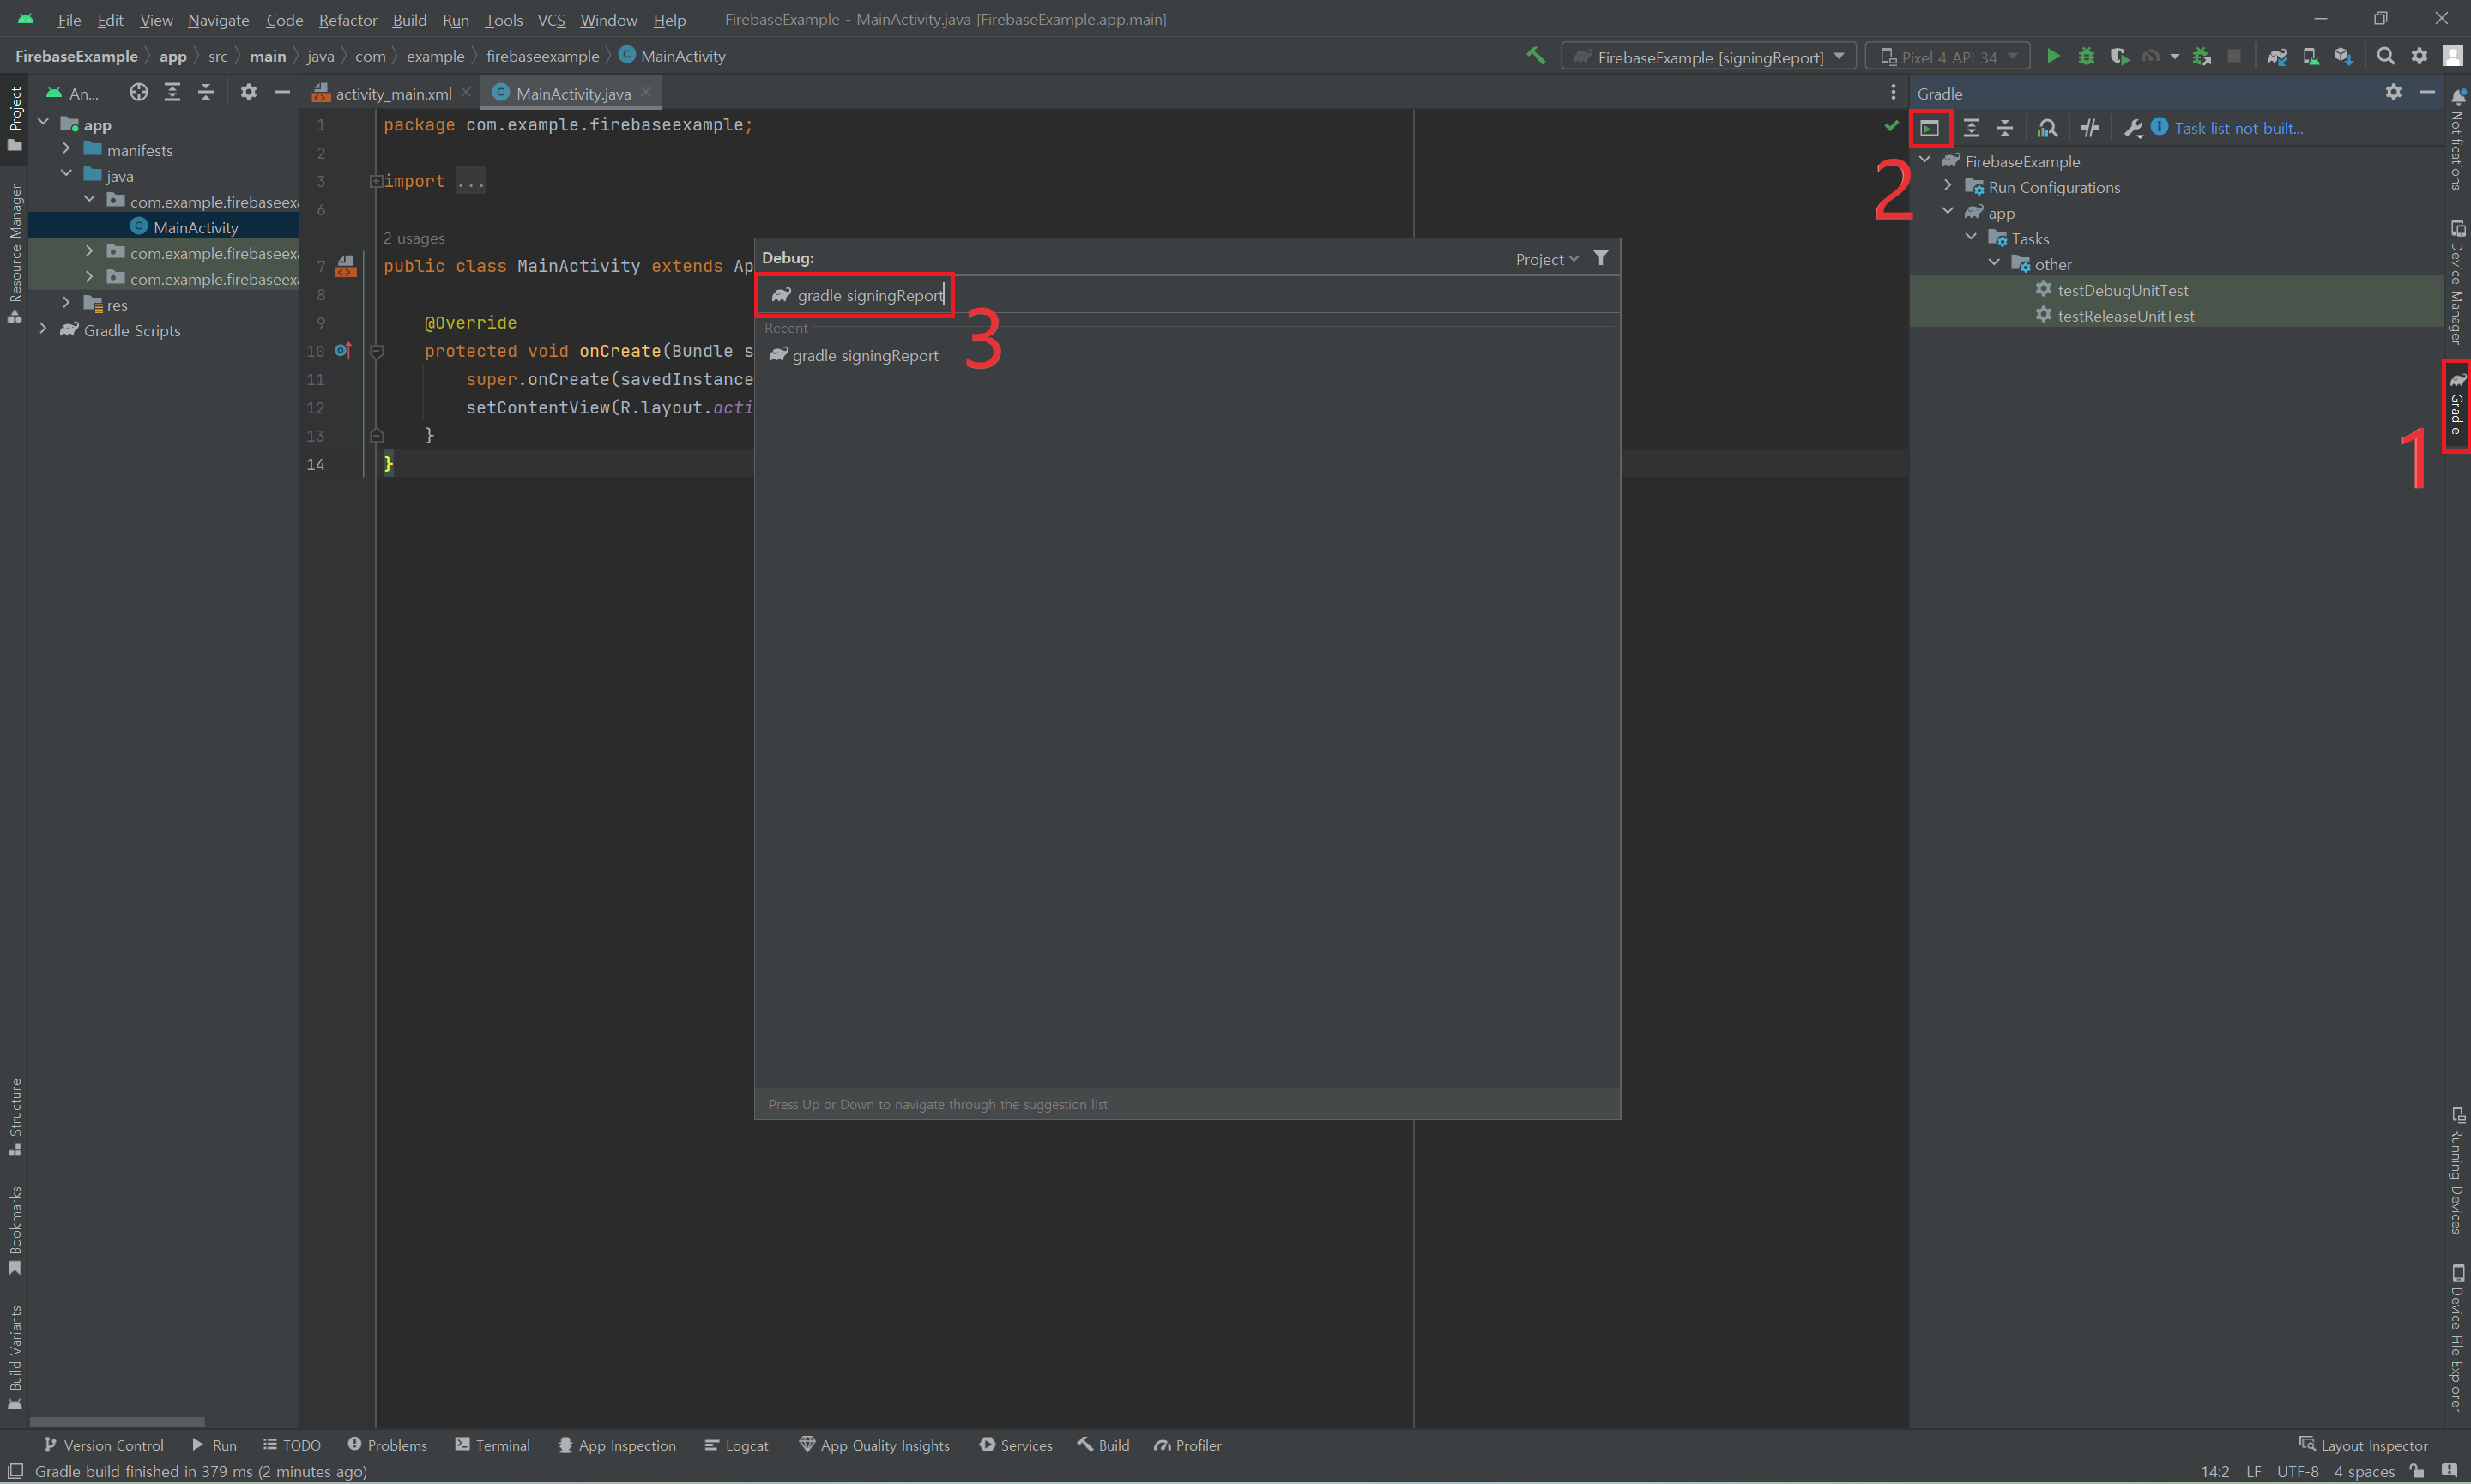Expand Run Configurations in Gradle panel
Screen dimensions: 2471x1484
coord(1947,186)
